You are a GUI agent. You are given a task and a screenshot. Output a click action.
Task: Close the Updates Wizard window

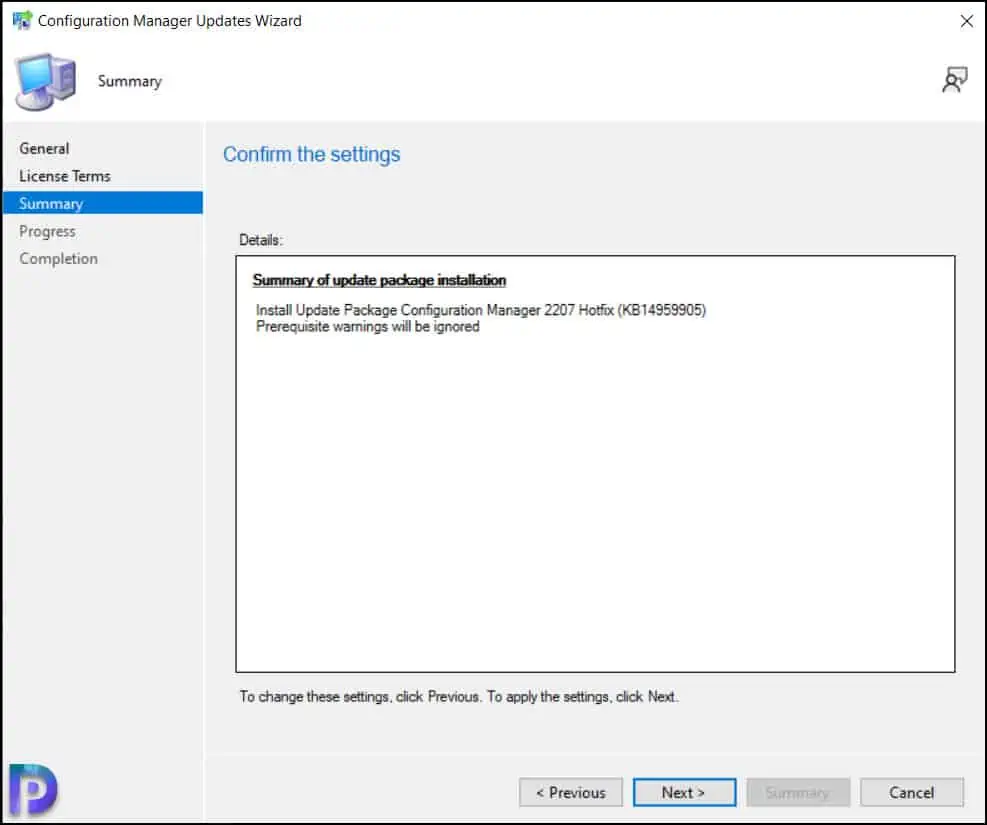click(x=967, y=21)
